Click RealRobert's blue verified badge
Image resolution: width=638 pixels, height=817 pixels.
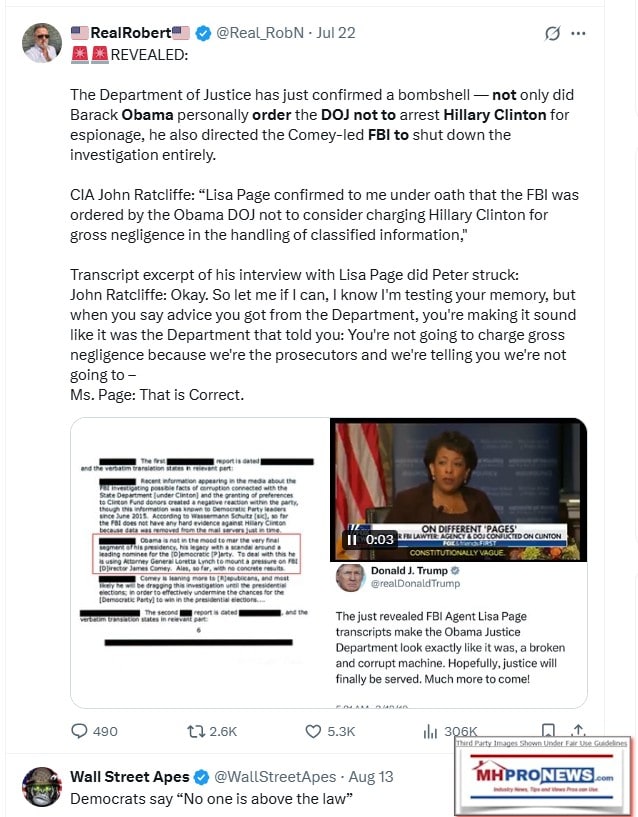[x=203, y=33]
